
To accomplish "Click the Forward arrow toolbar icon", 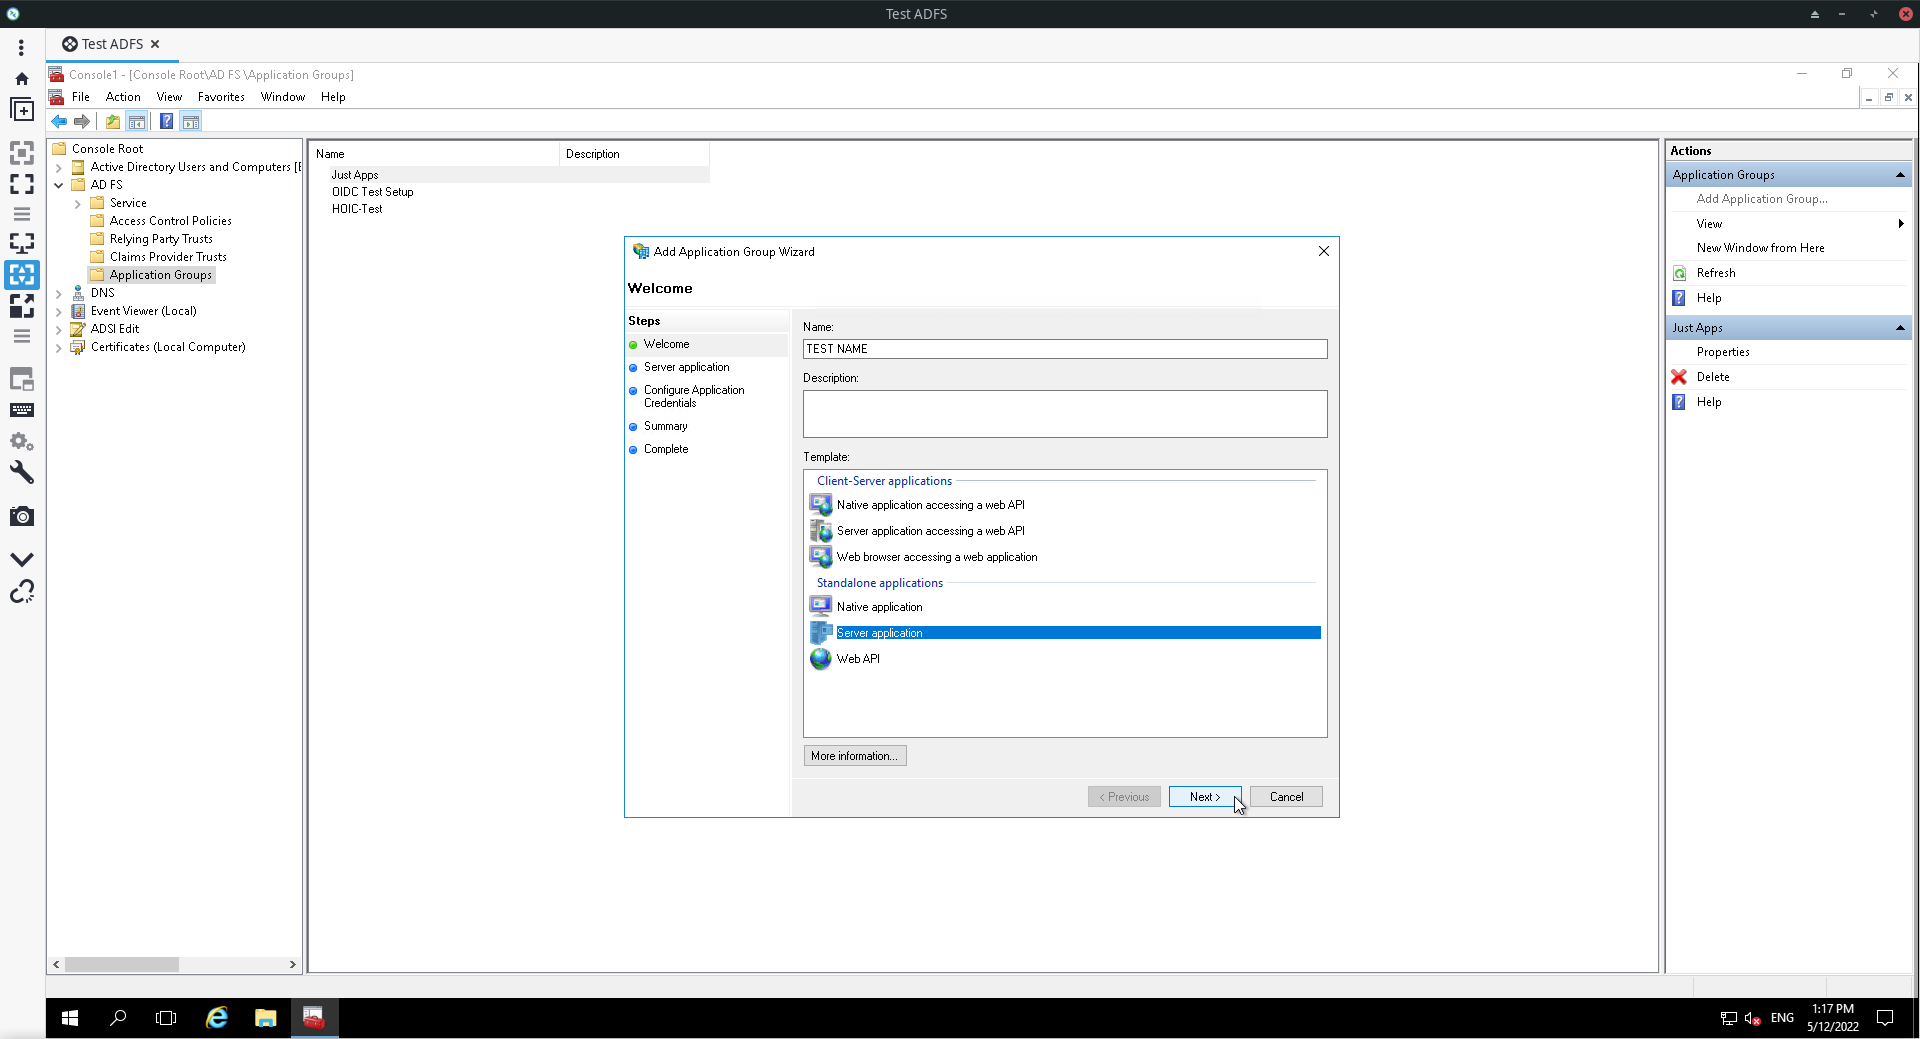I will 82,122.
